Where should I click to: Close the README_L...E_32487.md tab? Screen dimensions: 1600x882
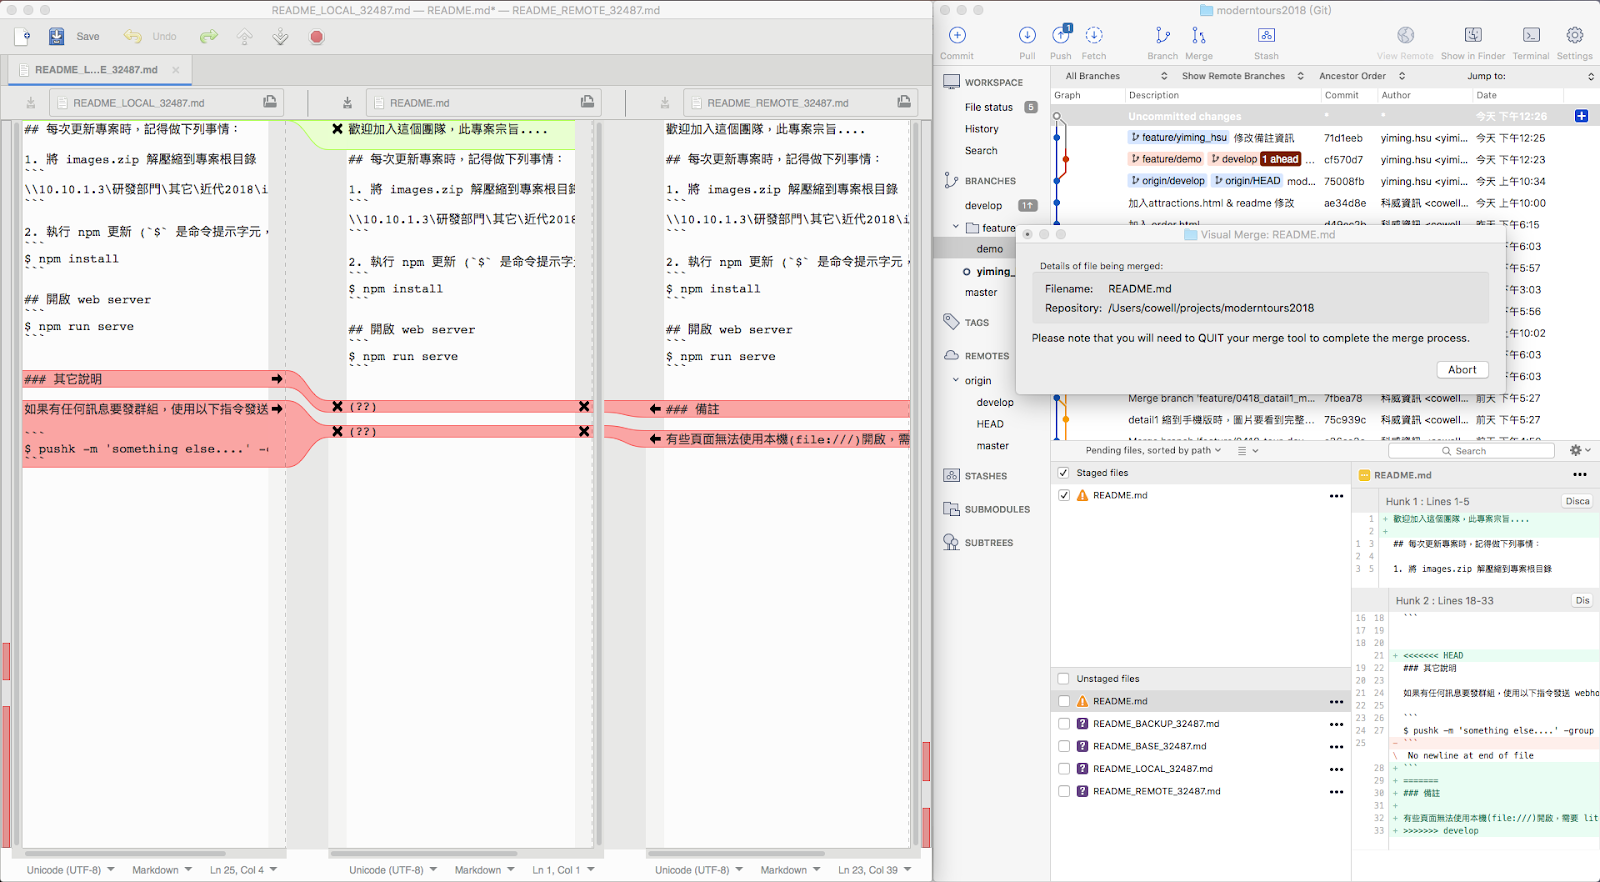[176, 70]
